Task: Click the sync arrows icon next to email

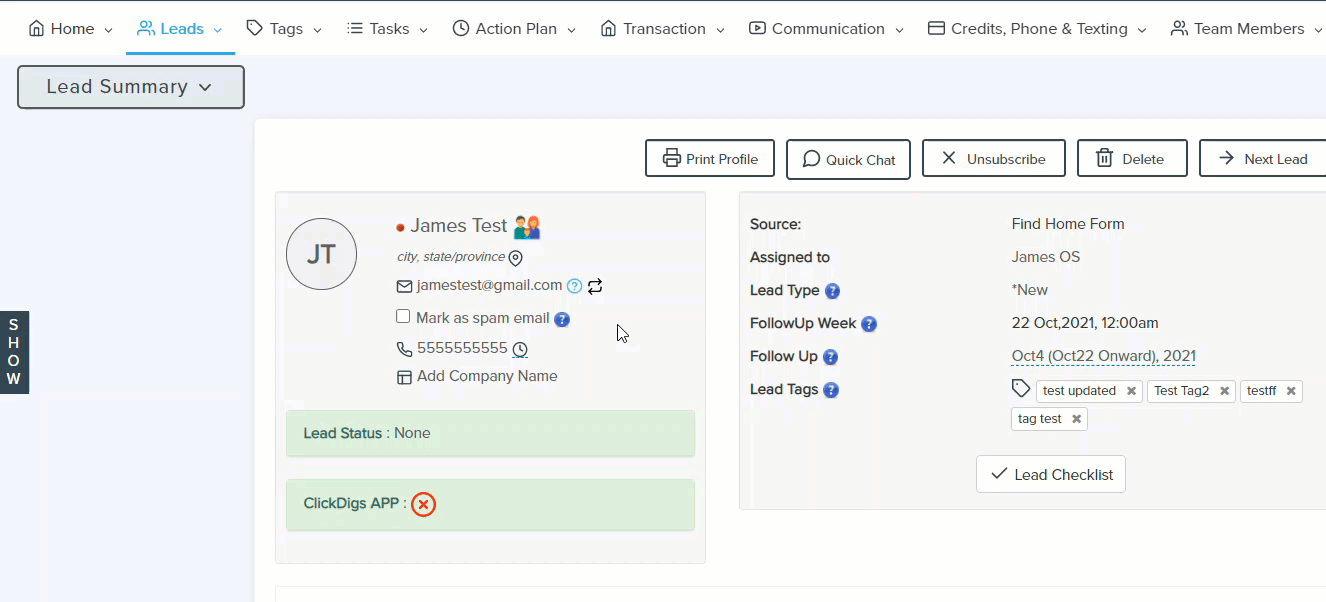Action: 595,286
